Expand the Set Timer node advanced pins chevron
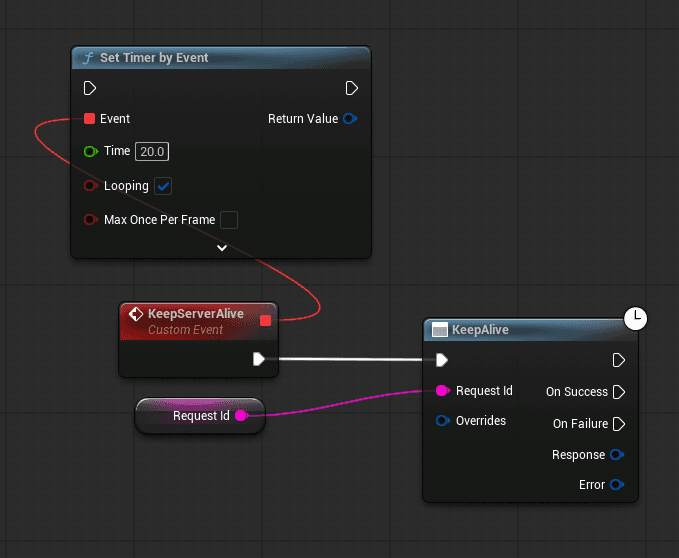Viewport: 679px width, 558px height. click(222, 248)
